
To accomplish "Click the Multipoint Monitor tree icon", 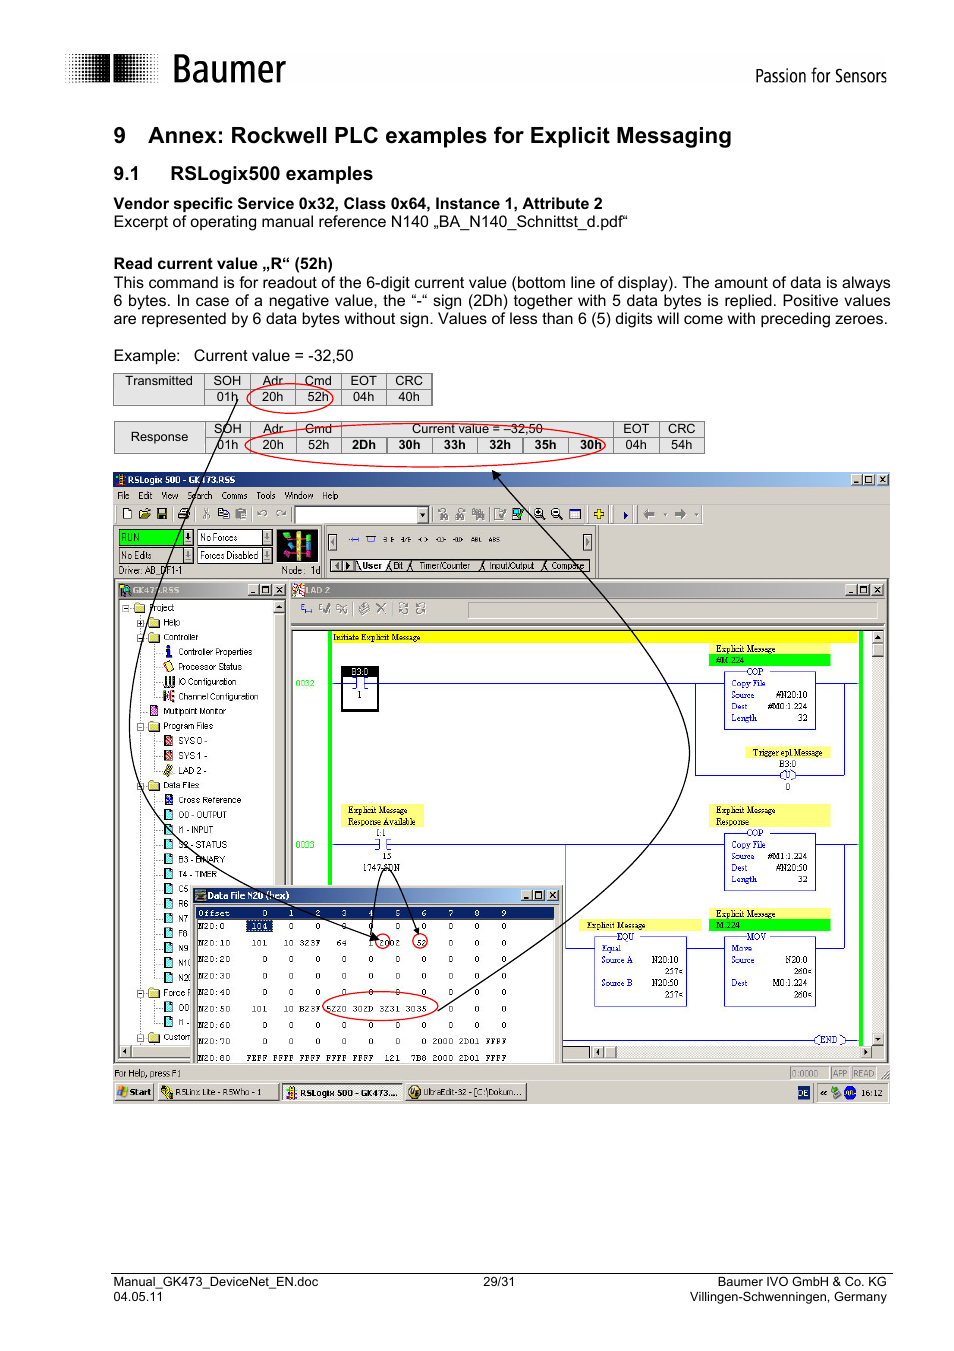I will [x=154, y=711].
